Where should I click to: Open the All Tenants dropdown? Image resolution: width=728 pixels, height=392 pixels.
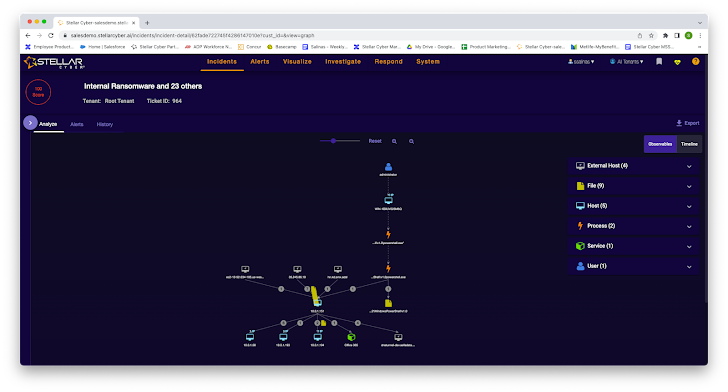point(626,61)
